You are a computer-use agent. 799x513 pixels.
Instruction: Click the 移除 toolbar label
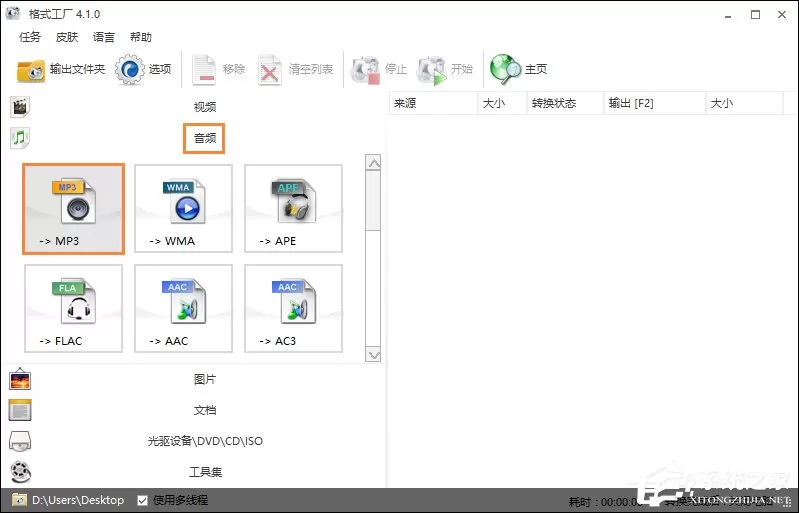233,69
